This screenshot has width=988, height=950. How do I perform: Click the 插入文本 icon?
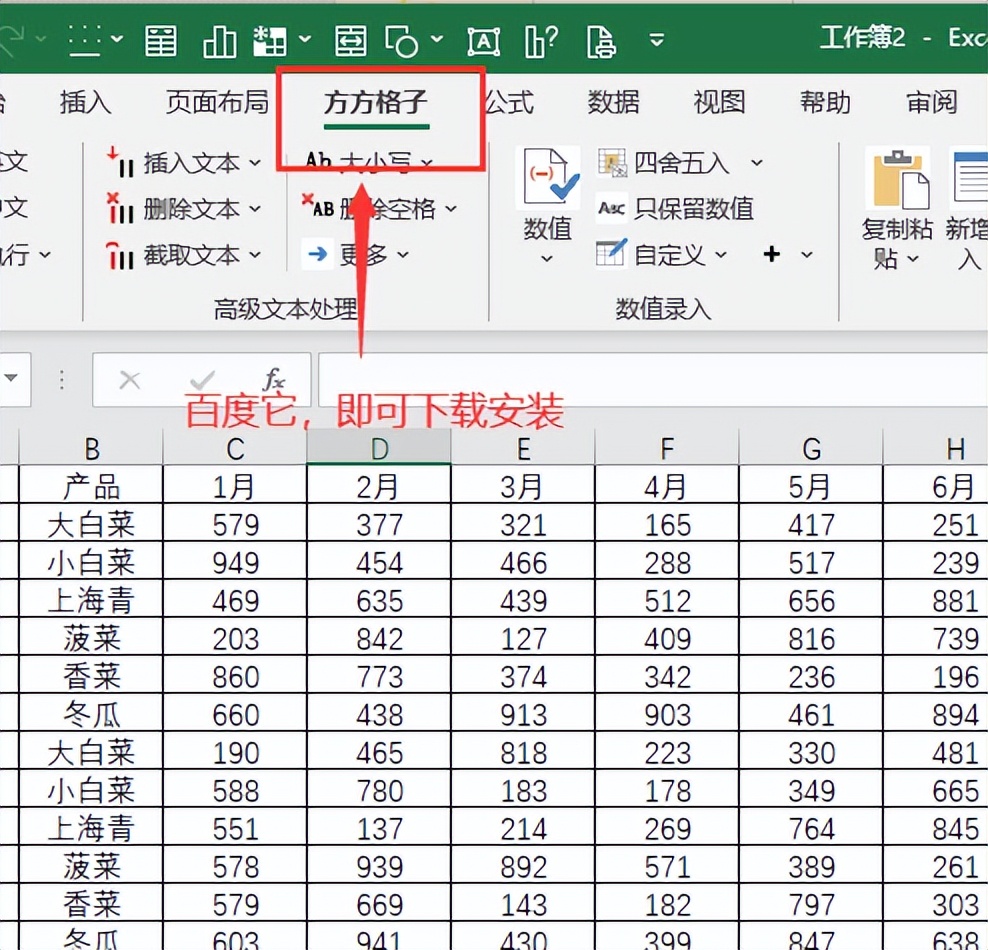(120, 163)
